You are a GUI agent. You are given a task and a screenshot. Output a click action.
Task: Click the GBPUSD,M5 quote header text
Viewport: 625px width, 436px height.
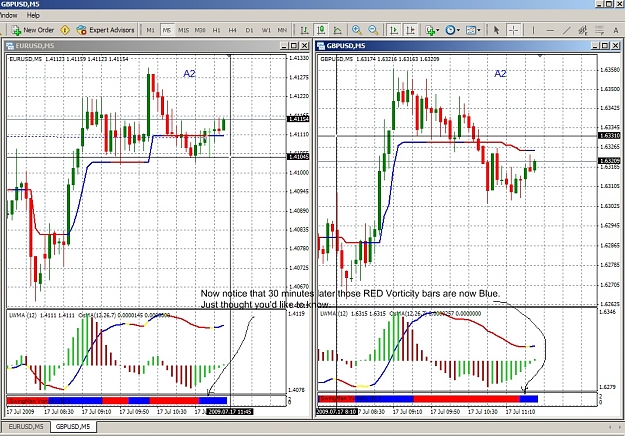coord(380,59)
